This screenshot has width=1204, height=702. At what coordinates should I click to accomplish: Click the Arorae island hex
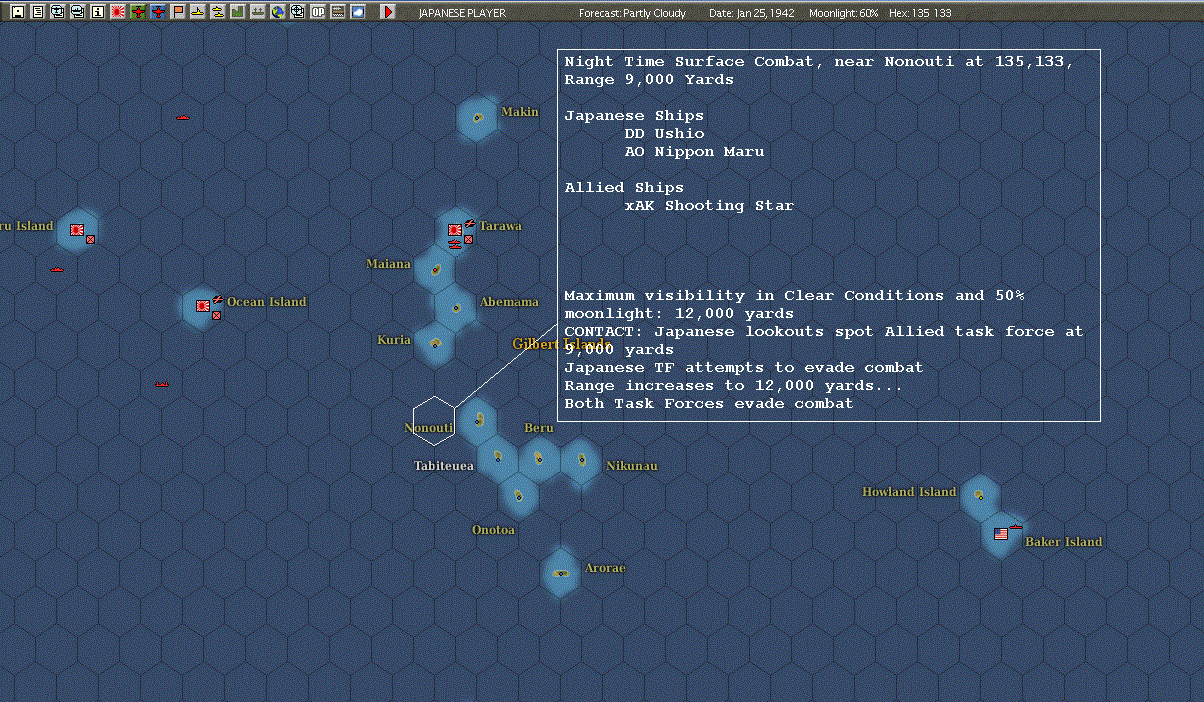click(x=561, y=572)
